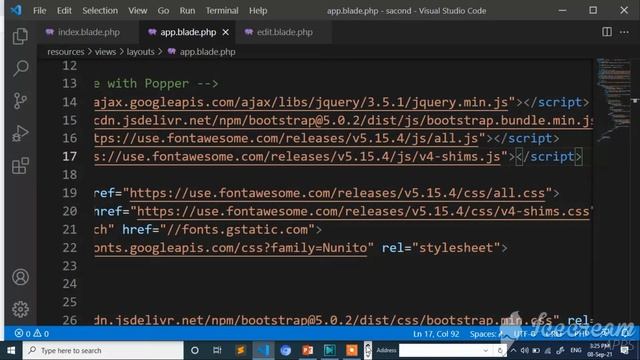Open the taskbar Address dropdown arrow
This screenshot has width=640, height=360.
[x=485, y=350]
